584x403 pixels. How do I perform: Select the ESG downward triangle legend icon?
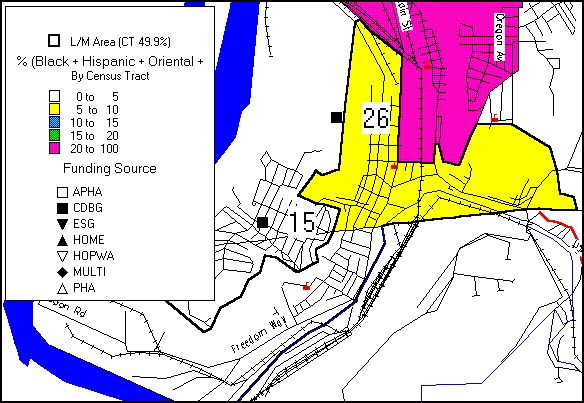tap(62, 224)
